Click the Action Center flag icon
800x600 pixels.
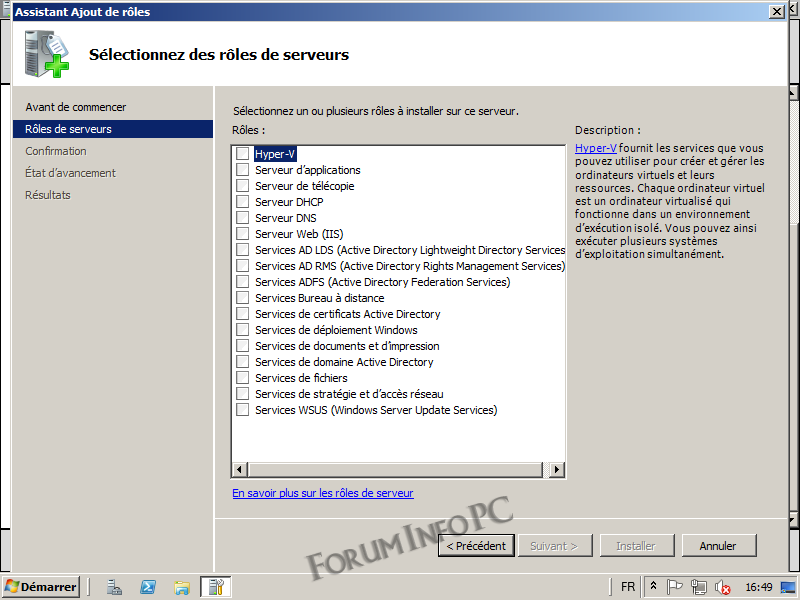point(674,587)
